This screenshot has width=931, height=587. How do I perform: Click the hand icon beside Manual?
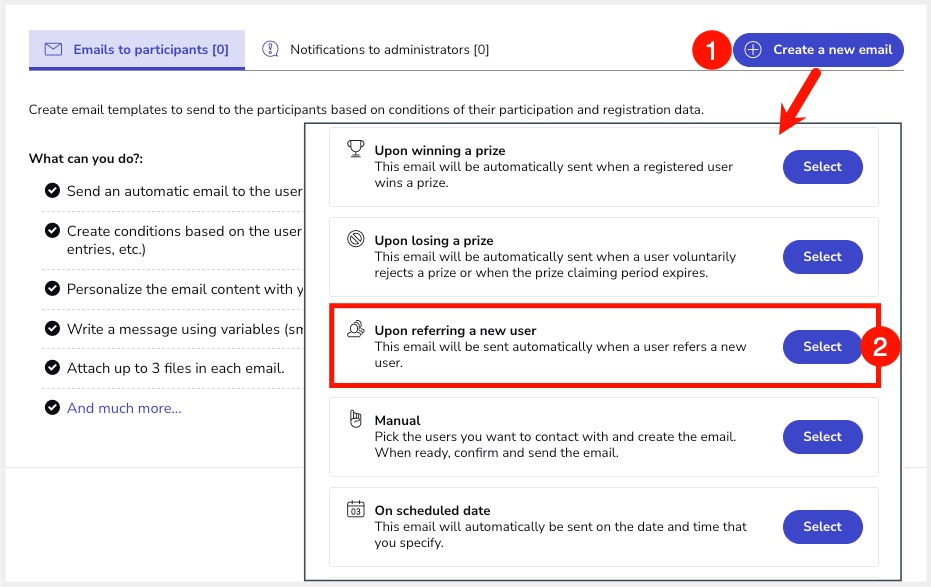click(x=355, y=420)
